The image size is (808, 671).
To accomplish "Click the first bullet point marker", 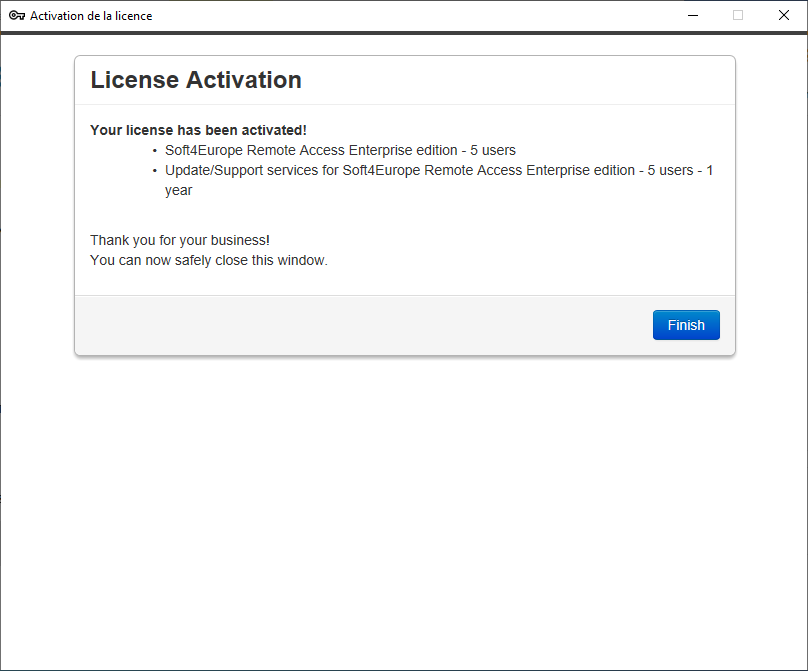I will (155, 151).
